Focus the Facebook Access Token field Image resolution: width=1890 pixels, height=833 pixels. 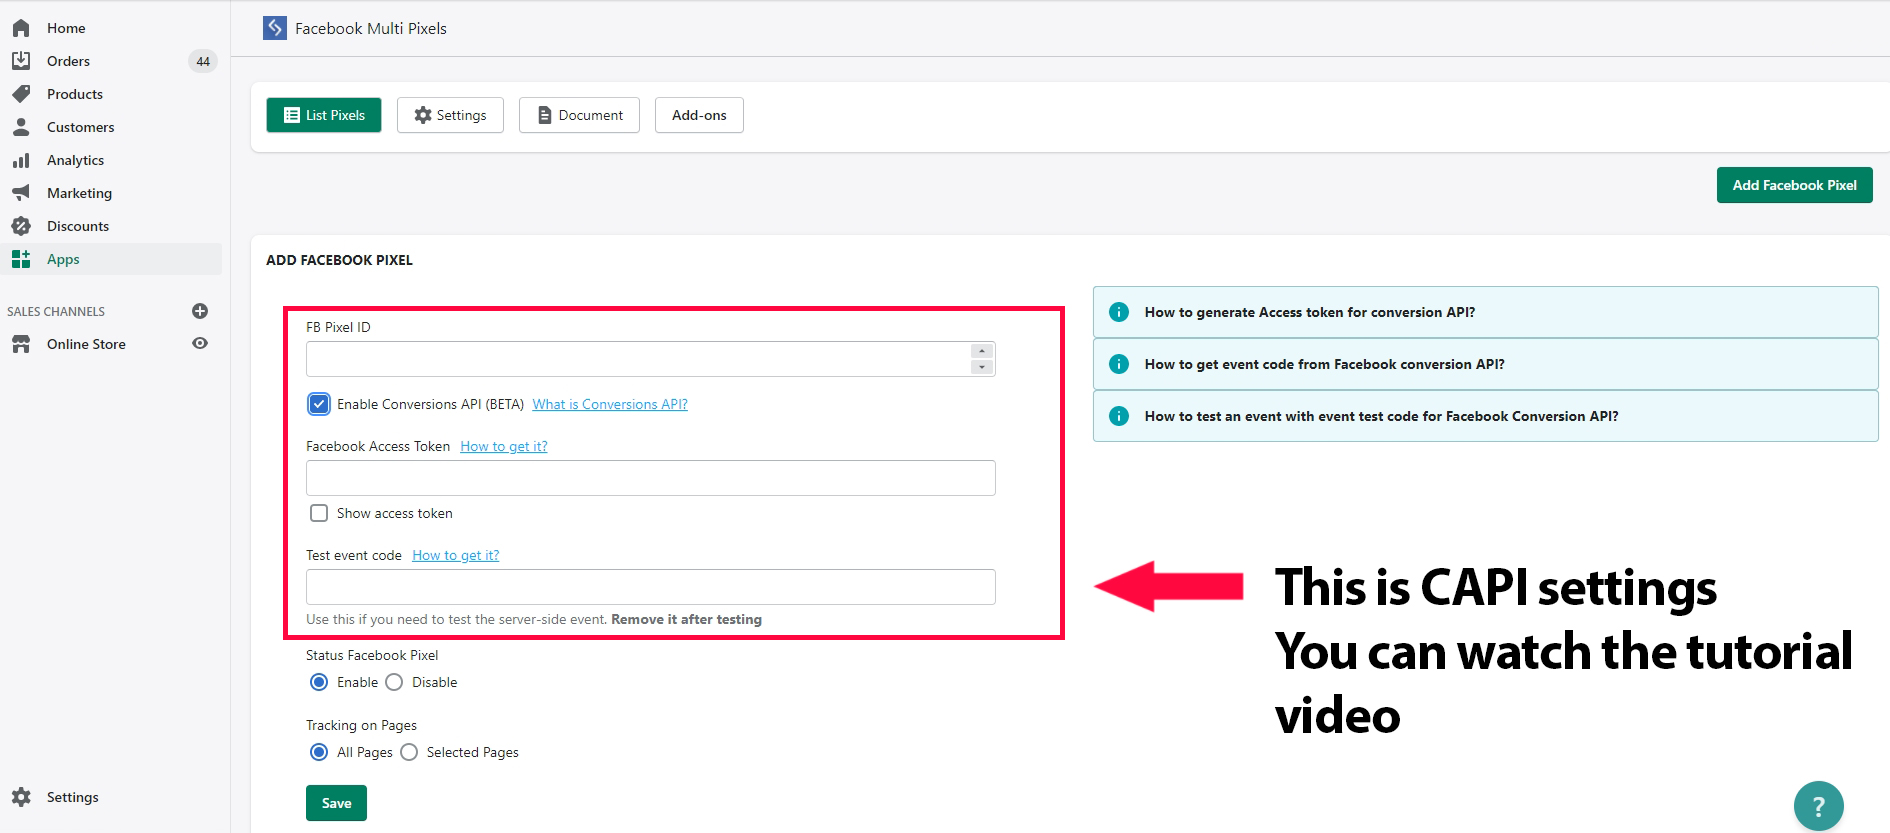[651, 478]
